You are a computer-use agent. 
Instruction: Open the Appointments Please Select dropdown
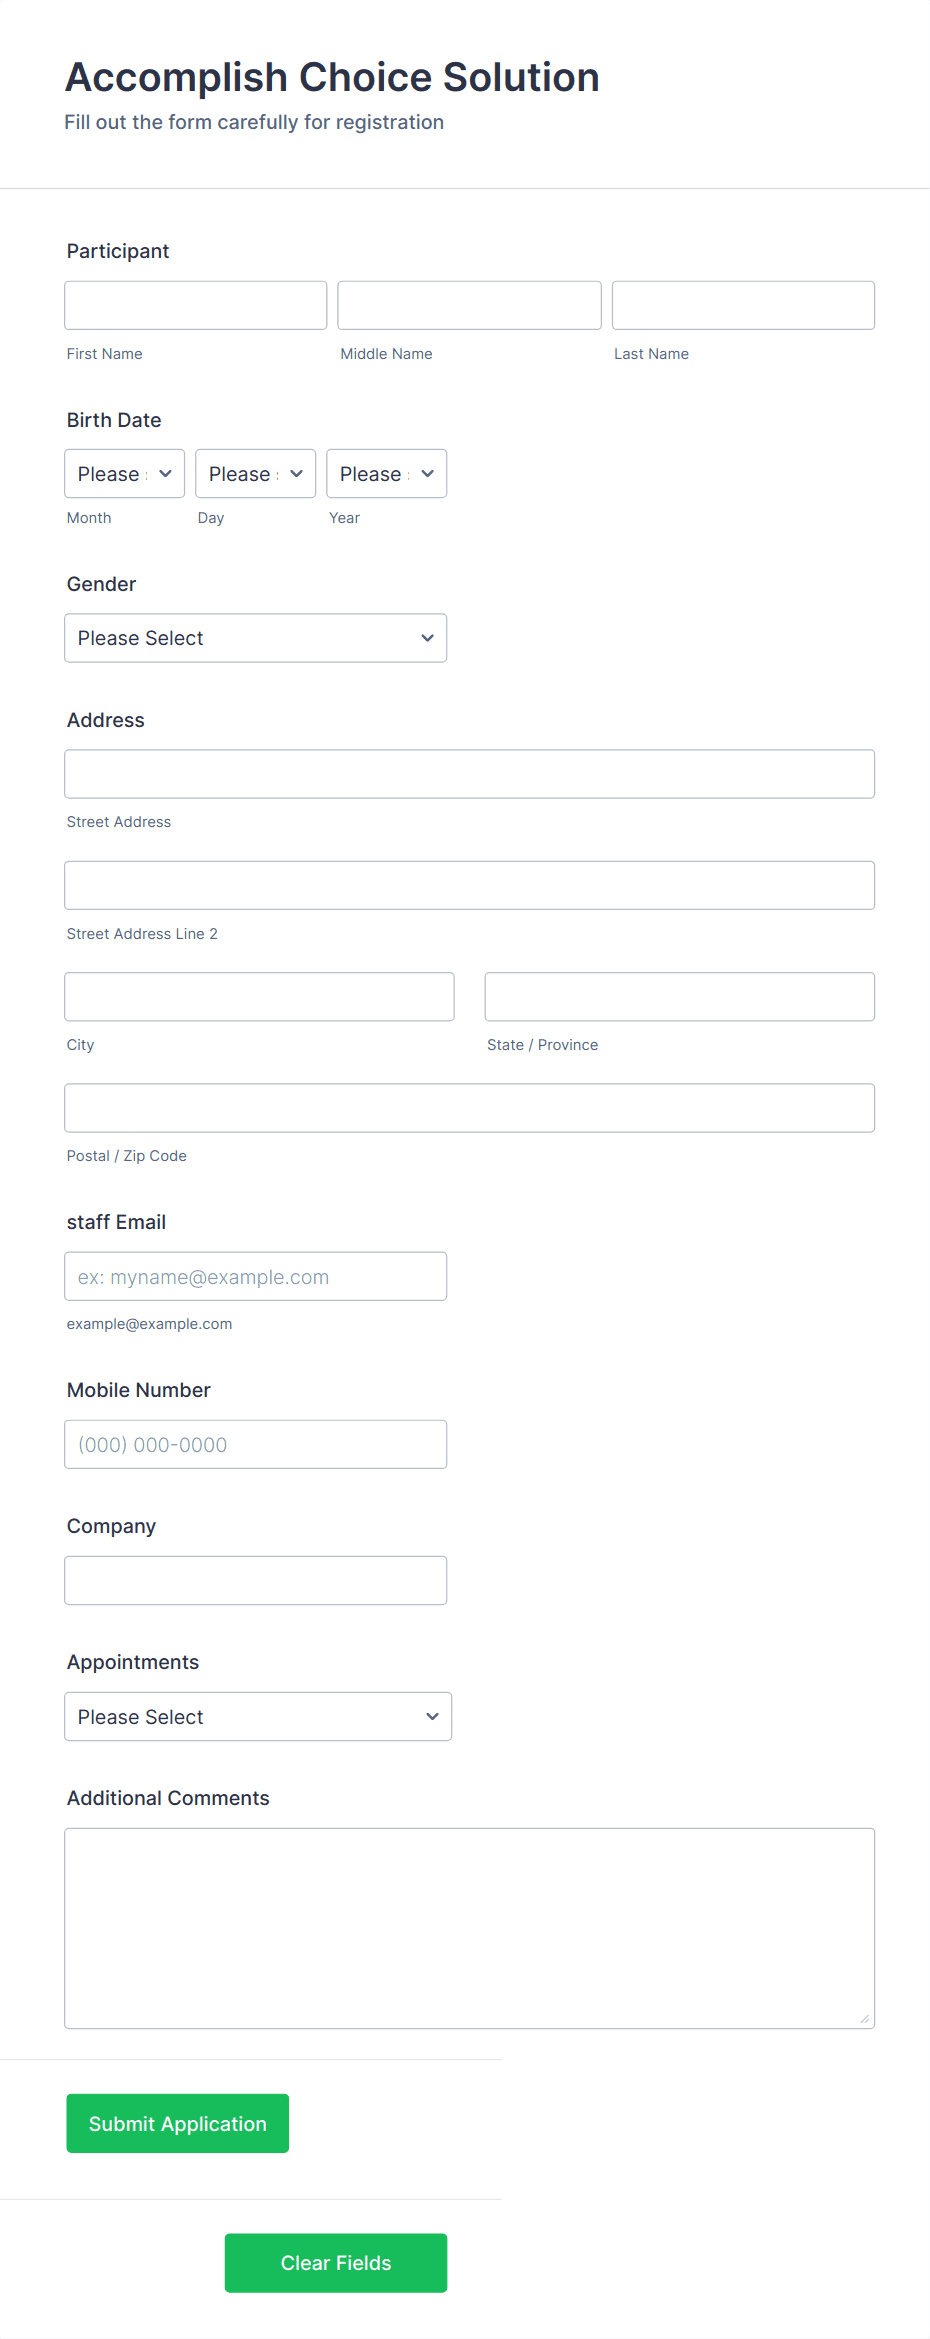[258, 1716]
